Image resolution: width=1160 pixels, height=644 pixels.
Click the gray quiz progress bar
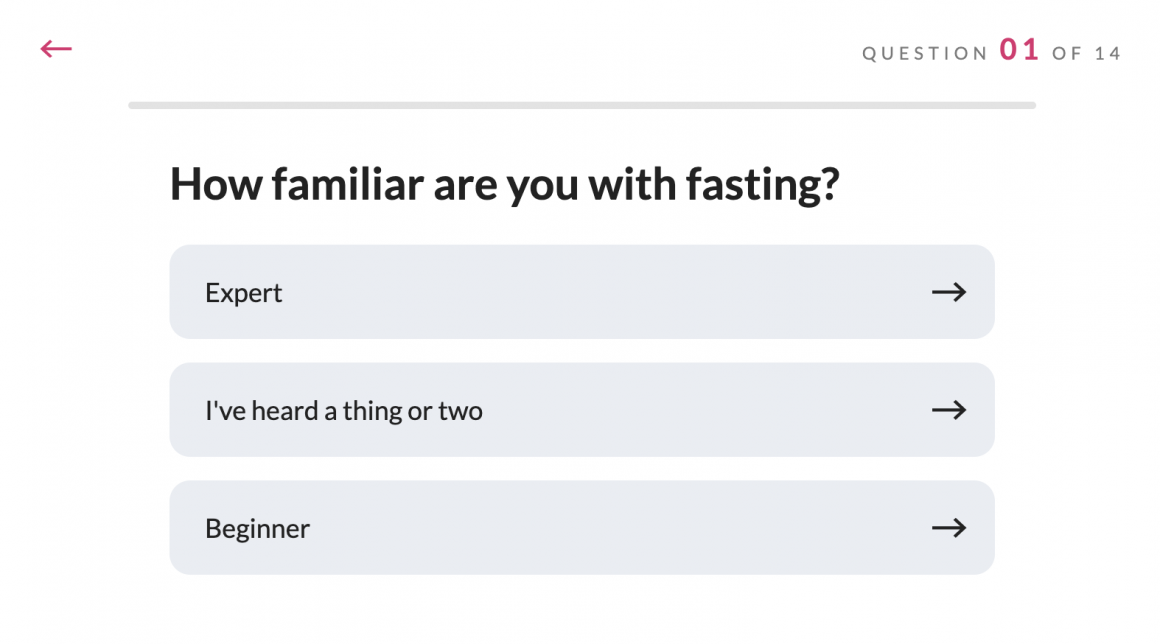click(582, 105)
